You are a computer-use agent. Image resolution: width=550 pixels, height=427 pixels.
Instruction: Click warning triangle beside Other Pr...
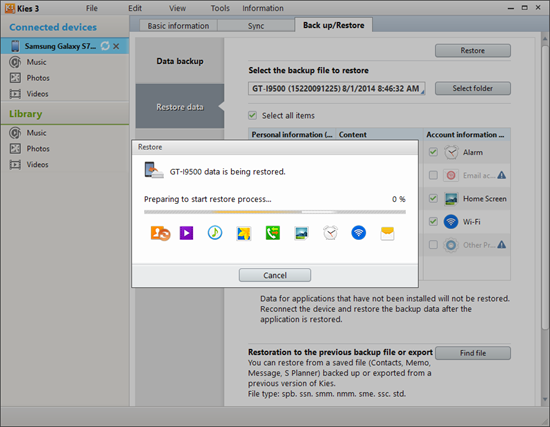pos(502,245)
